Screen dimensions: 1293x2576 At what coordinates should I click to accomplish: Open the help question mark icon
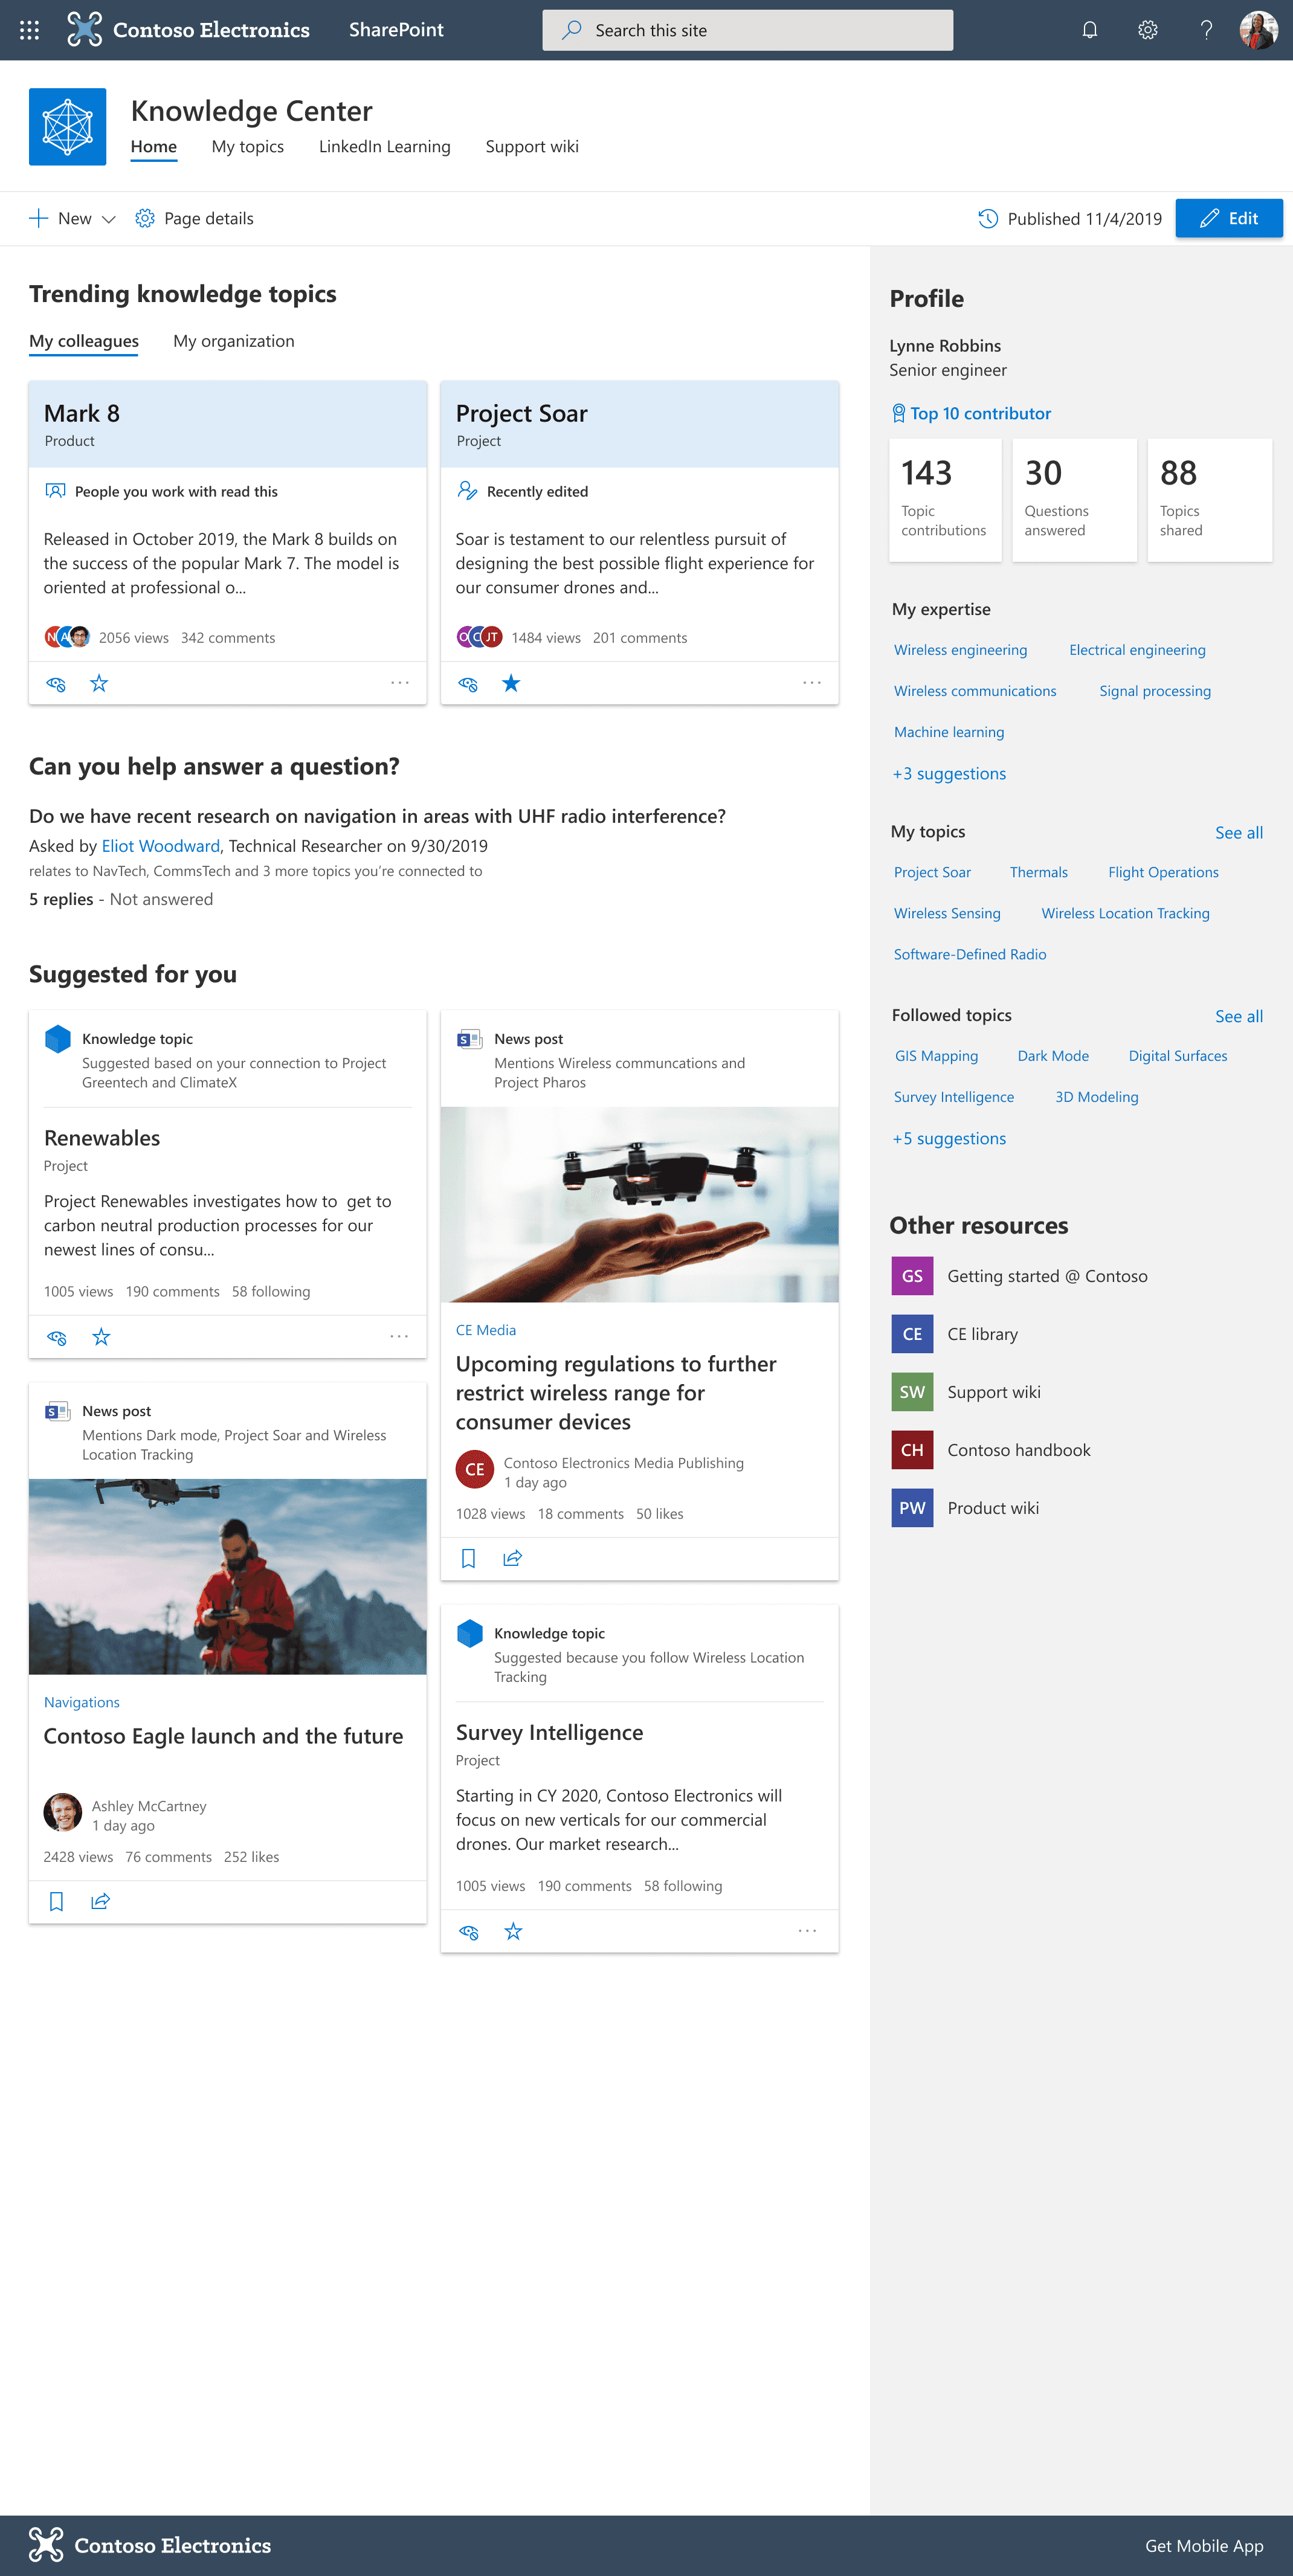(1206, 30)
